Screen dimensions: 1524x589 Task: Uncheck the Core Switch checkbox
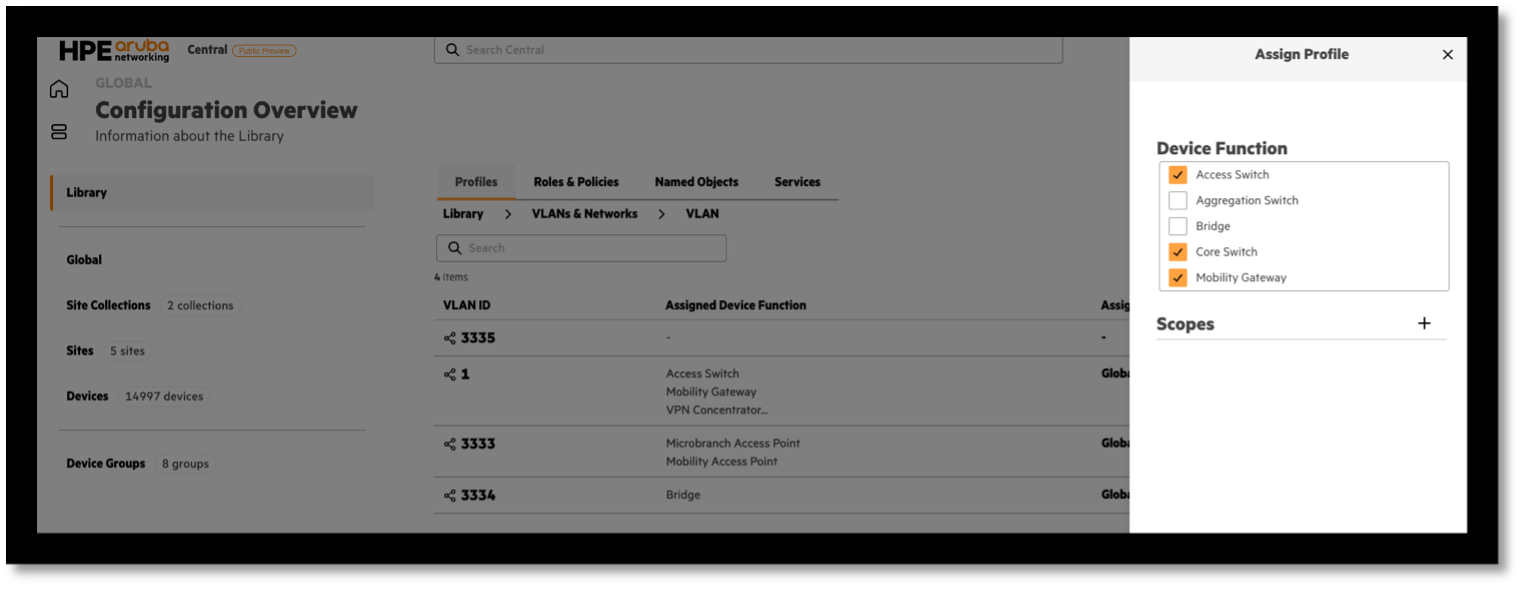coord(1178,252)
